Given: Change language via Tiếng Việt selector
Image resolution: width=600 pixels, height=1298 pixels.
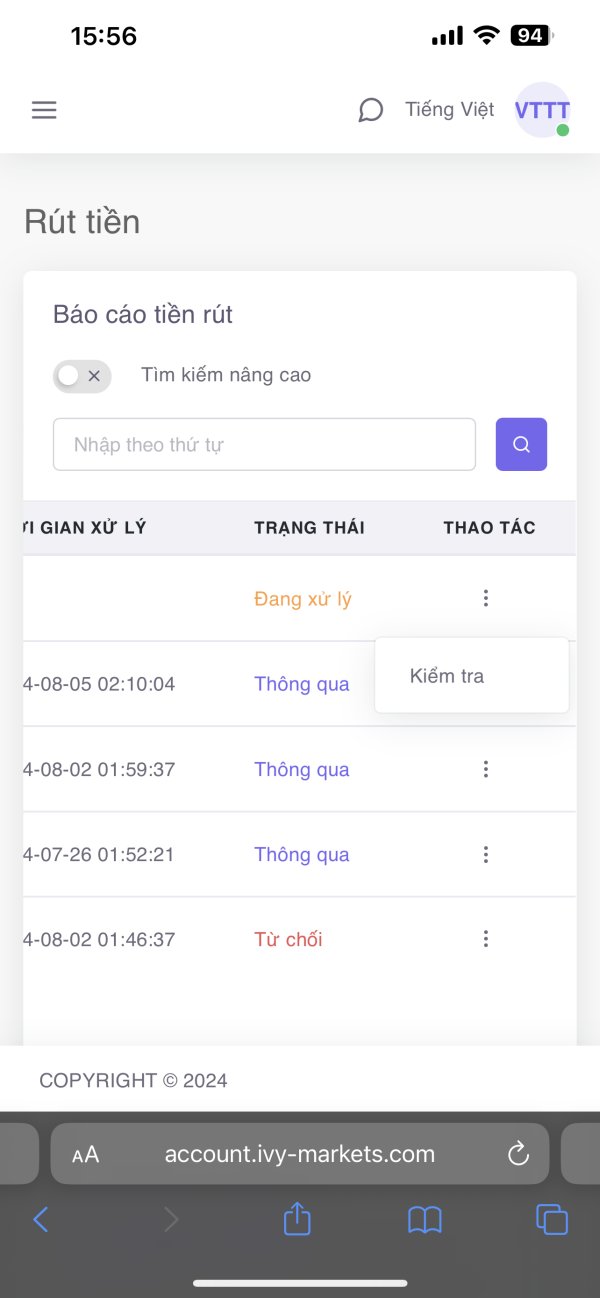Looking at the screenshot, I should [449, 110].
